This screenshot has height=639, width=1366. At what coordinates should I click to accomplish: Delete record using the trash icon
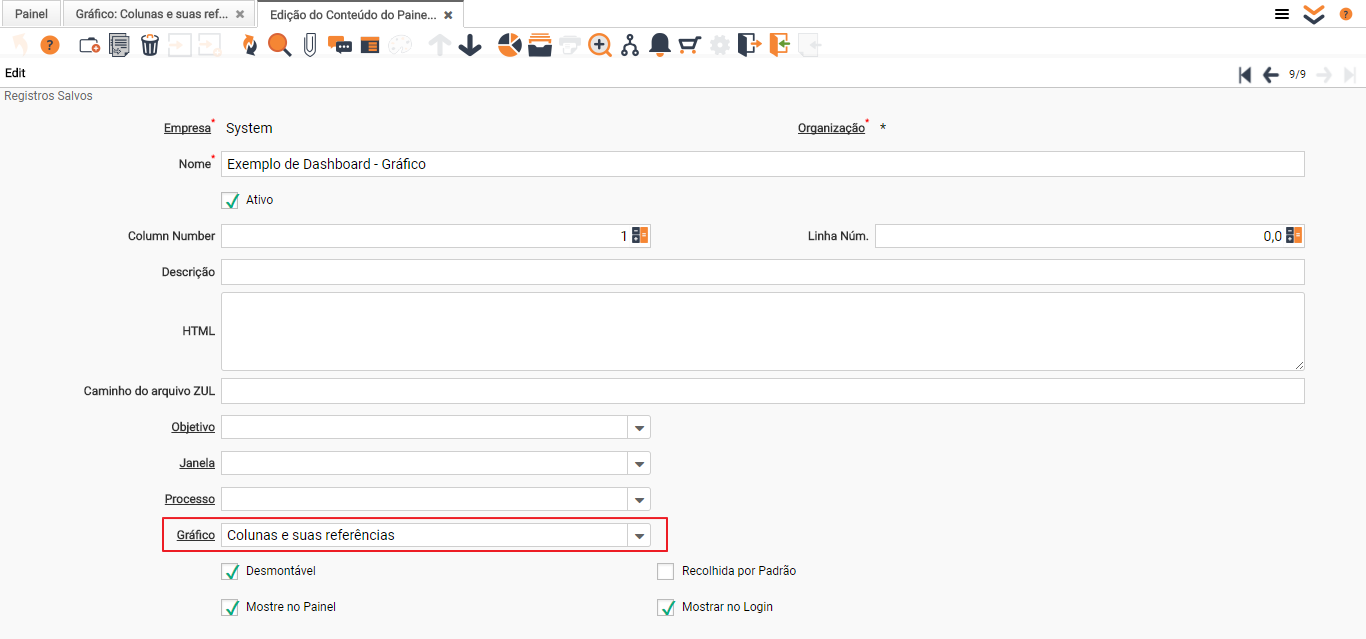(x=150, y=45)
